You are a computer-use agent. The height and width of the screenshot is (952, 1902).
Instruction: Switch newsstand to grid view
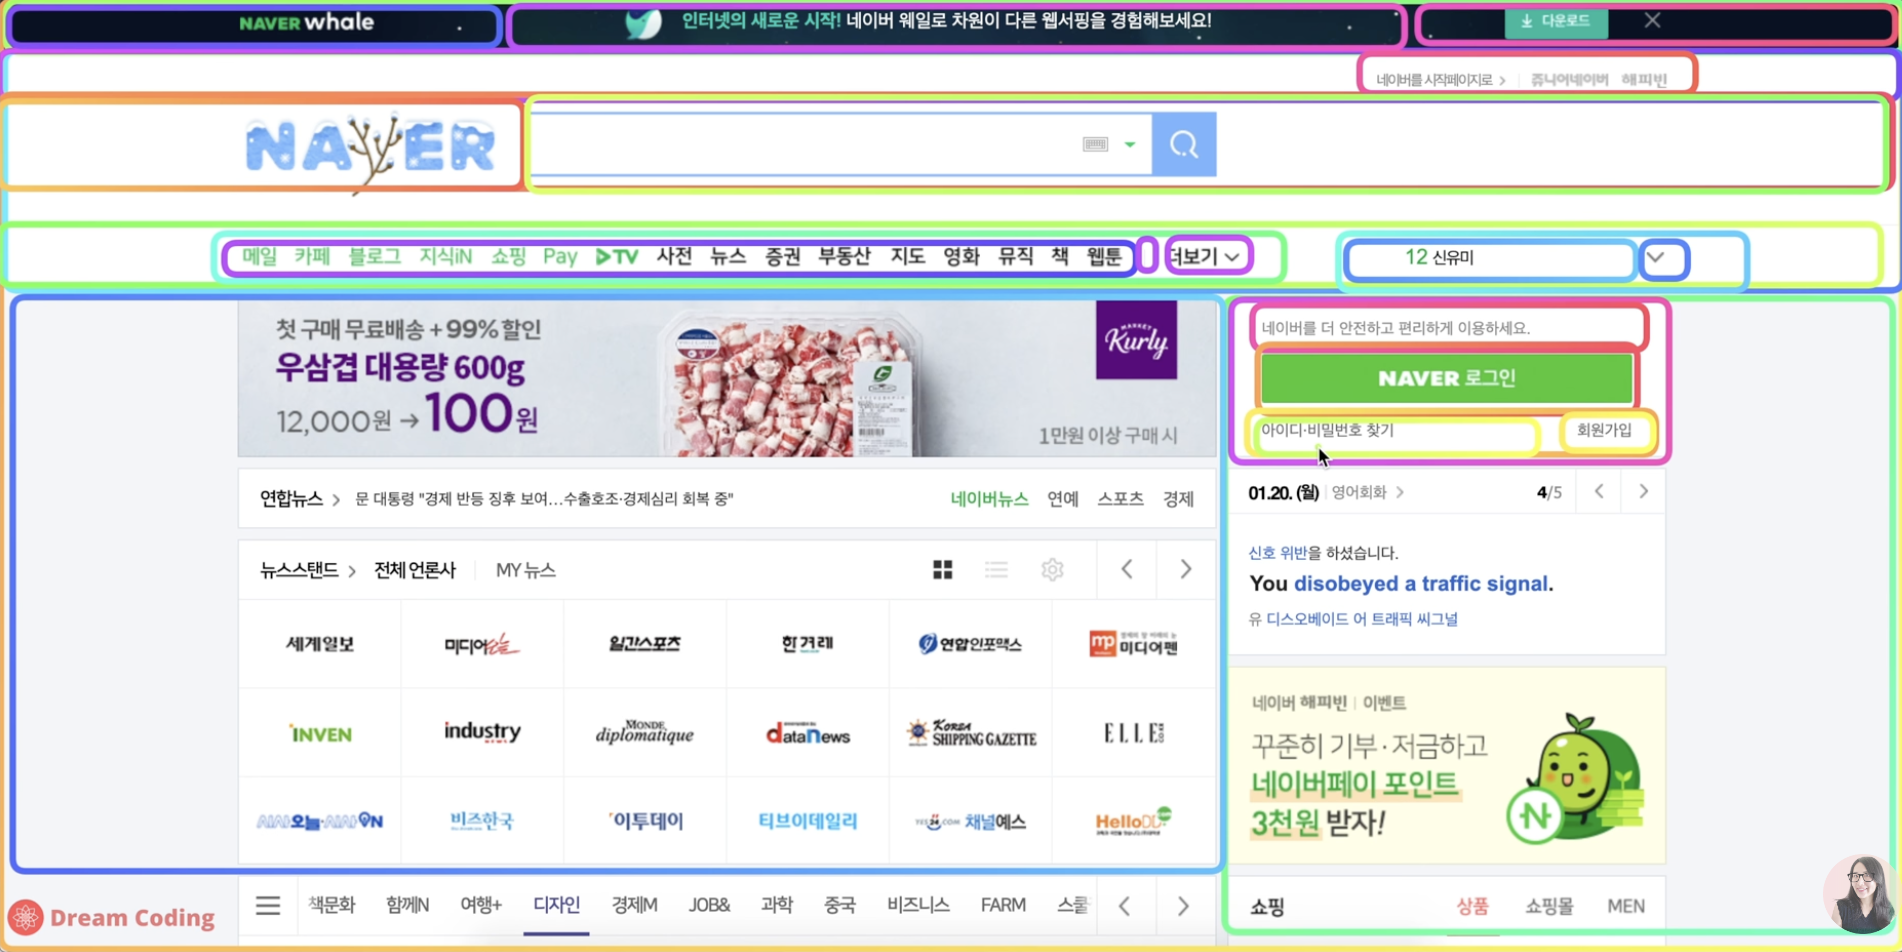click(x=942, y=570)
